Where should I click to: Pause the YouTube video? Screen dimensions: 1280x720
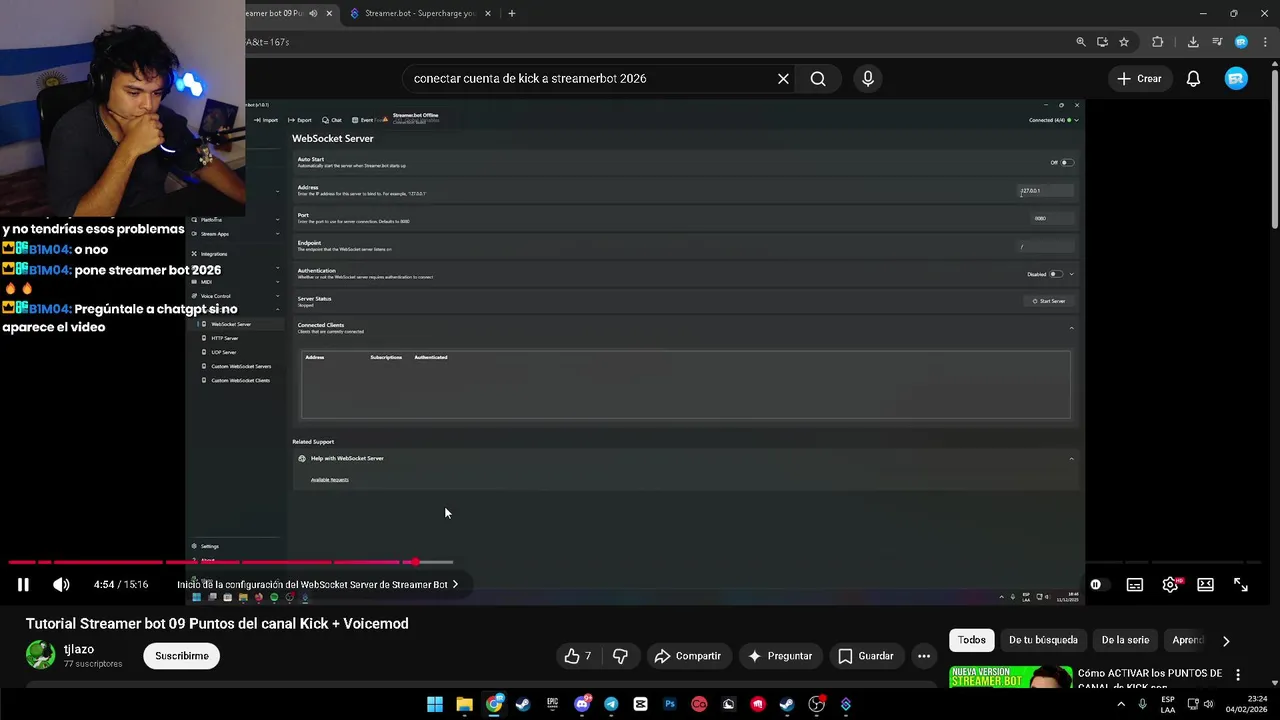(23, 585)
